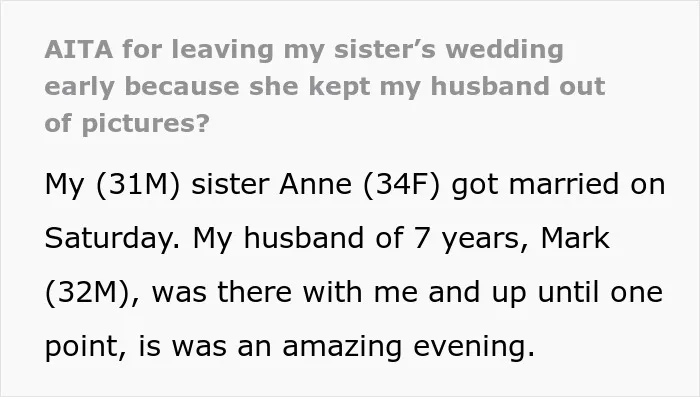
Task: Click "sister" in the black body text
Action: point(230,184)
